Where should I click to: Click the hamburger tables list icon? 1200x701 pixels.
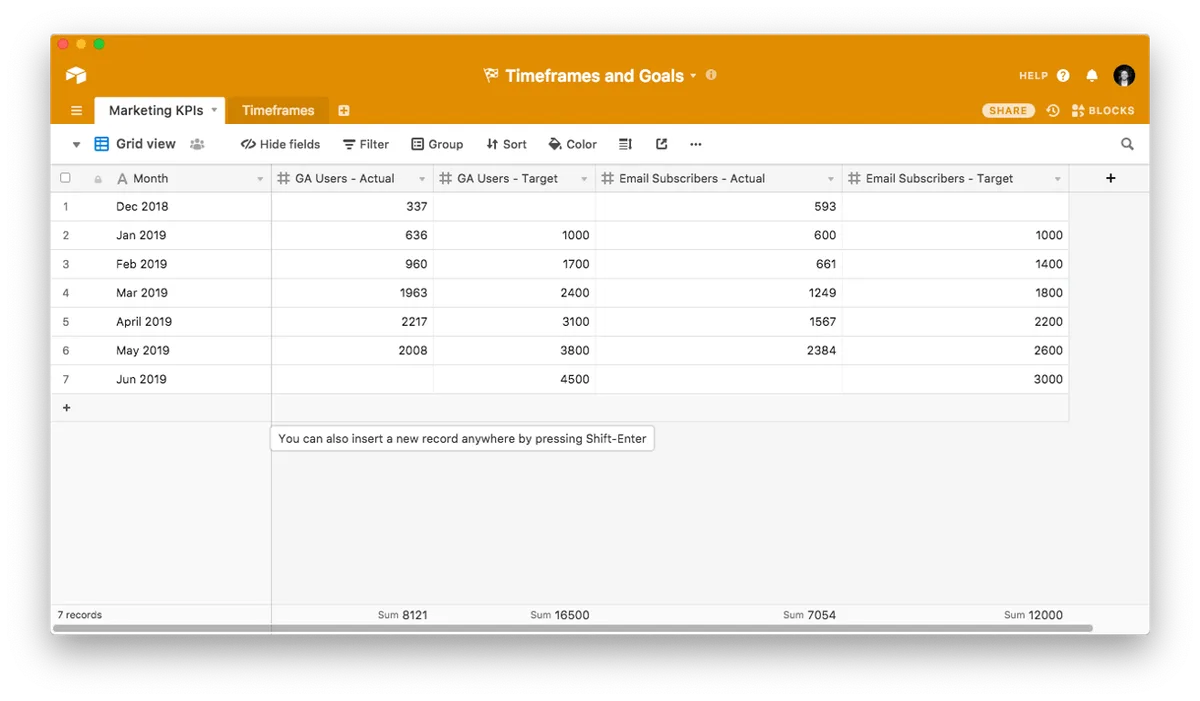[76, 110]
